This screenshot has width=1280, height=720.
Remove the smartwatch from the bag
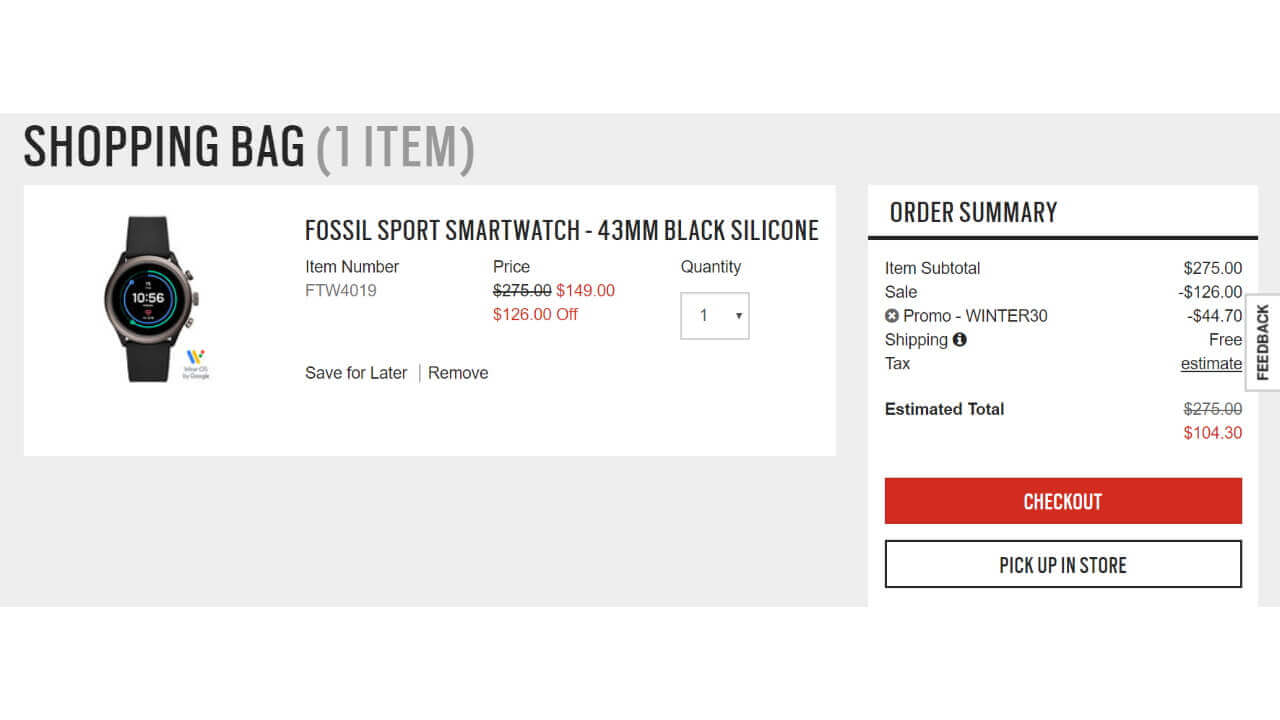tap(458, 373)
